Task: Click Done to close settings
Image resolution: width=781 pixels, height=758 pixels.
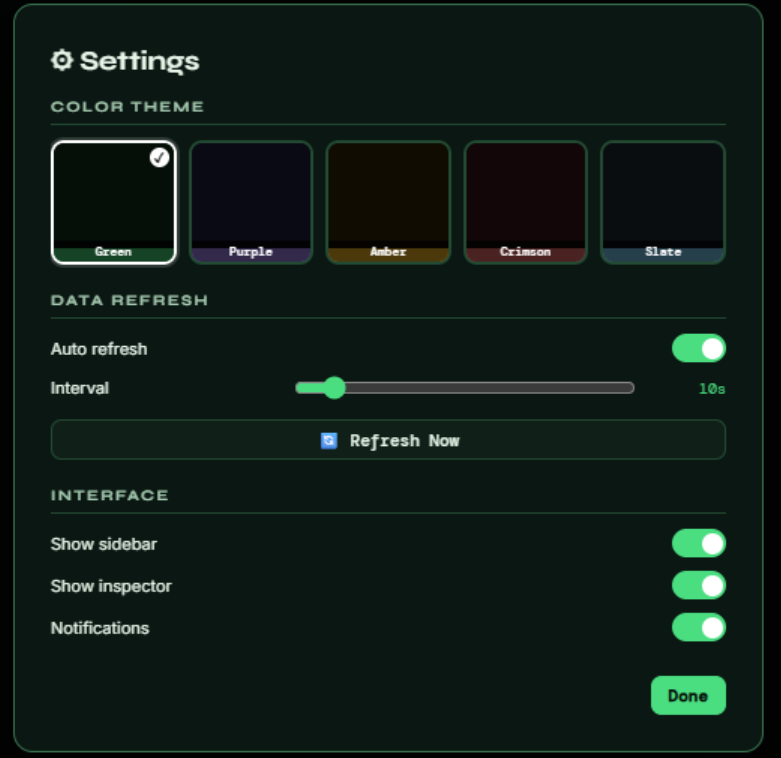Action: click(688, 695)
